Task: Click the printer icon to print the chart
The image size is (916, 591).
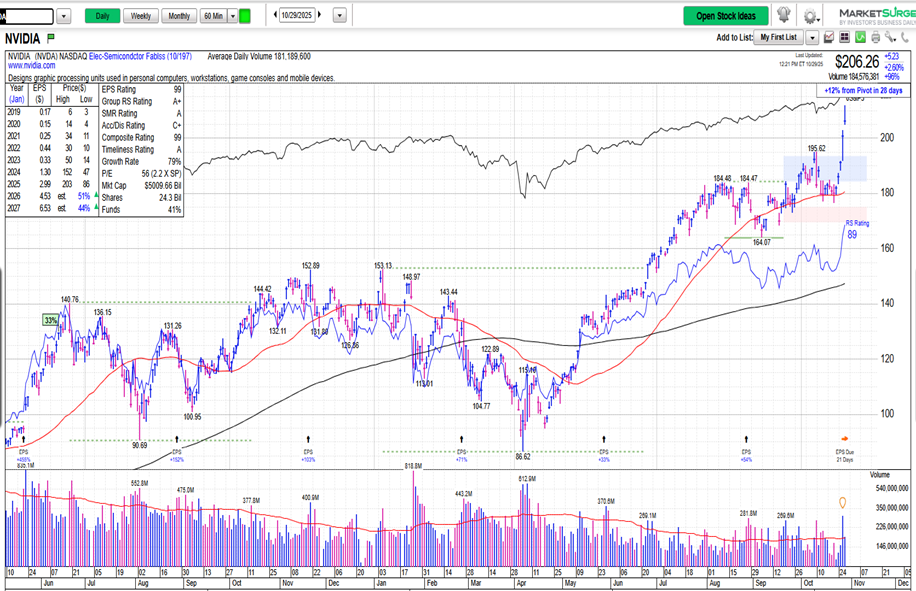Action: click(x=876, y=37)
